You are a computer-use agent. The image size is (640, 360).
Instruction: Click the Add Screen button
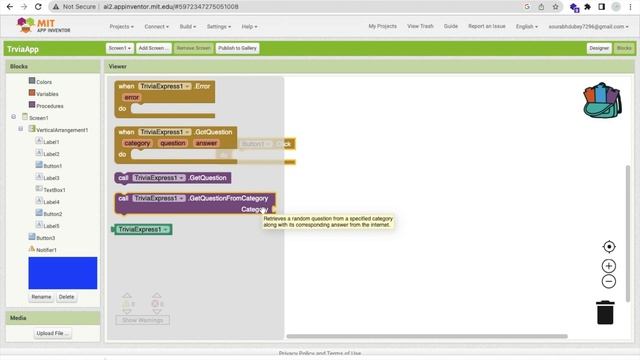tap(153, 48)
